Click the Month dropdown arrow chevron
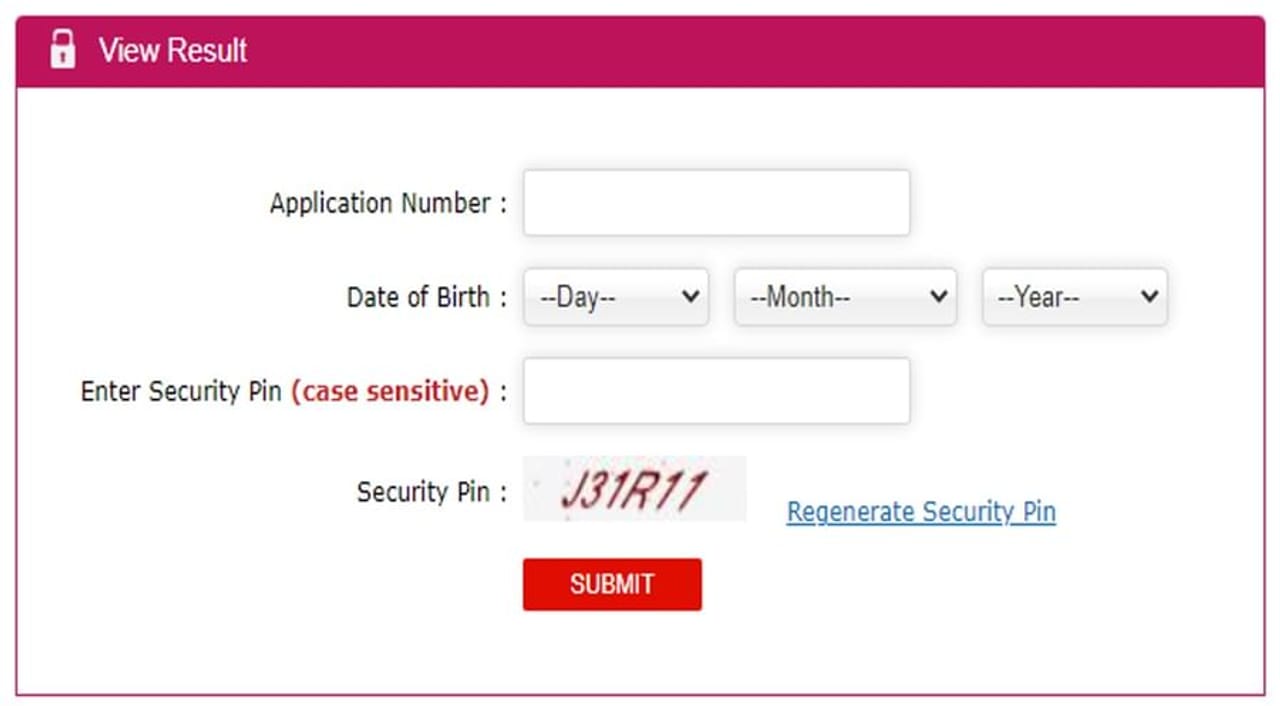This screenshot has width=1280, height=720. (x=938, y=297)
